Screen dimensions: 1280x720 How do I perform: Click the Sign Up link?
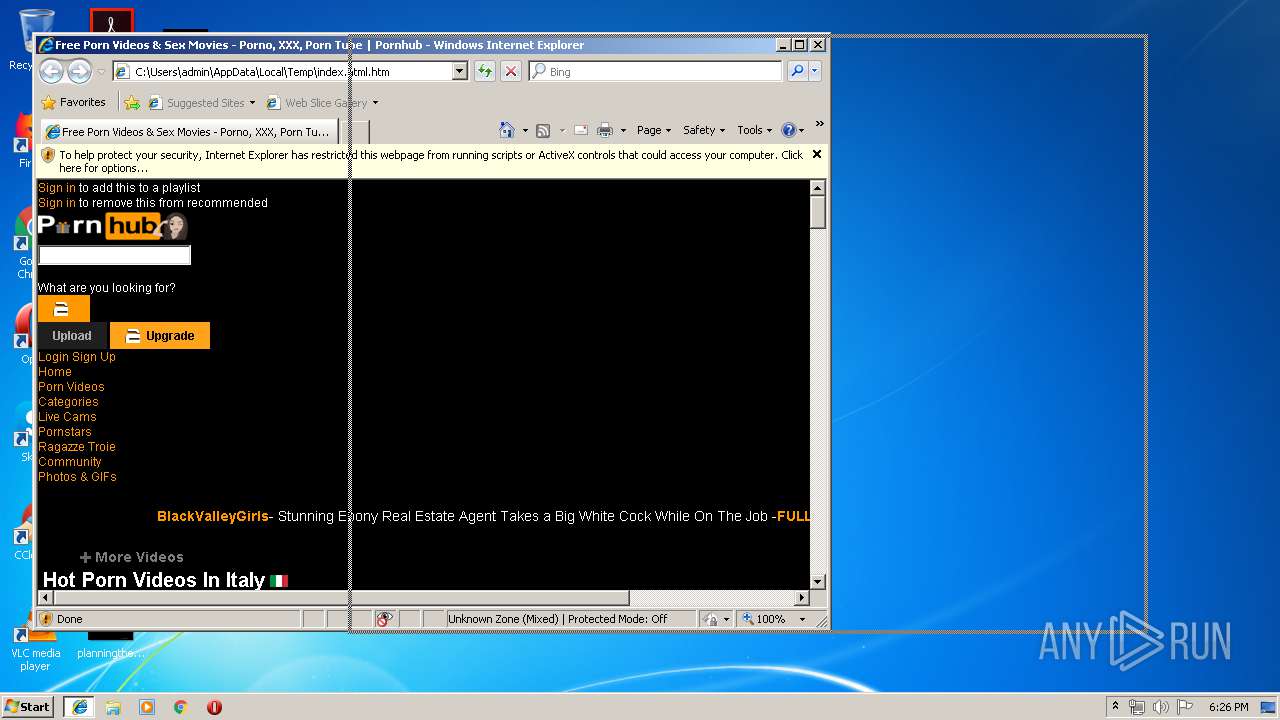click(x=94, y=357)
